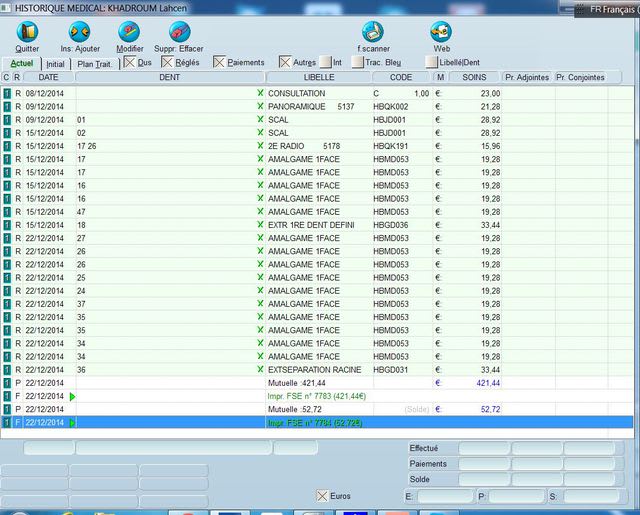
Task: Click the Quitter icon in the toolbar
Action: point(27,32)
